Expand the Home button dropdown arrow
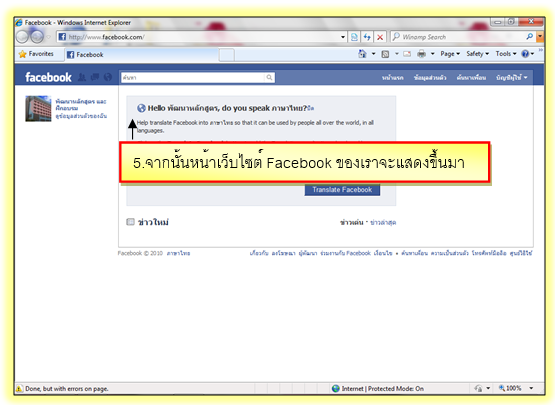555x405 pixels. (373, 54)
